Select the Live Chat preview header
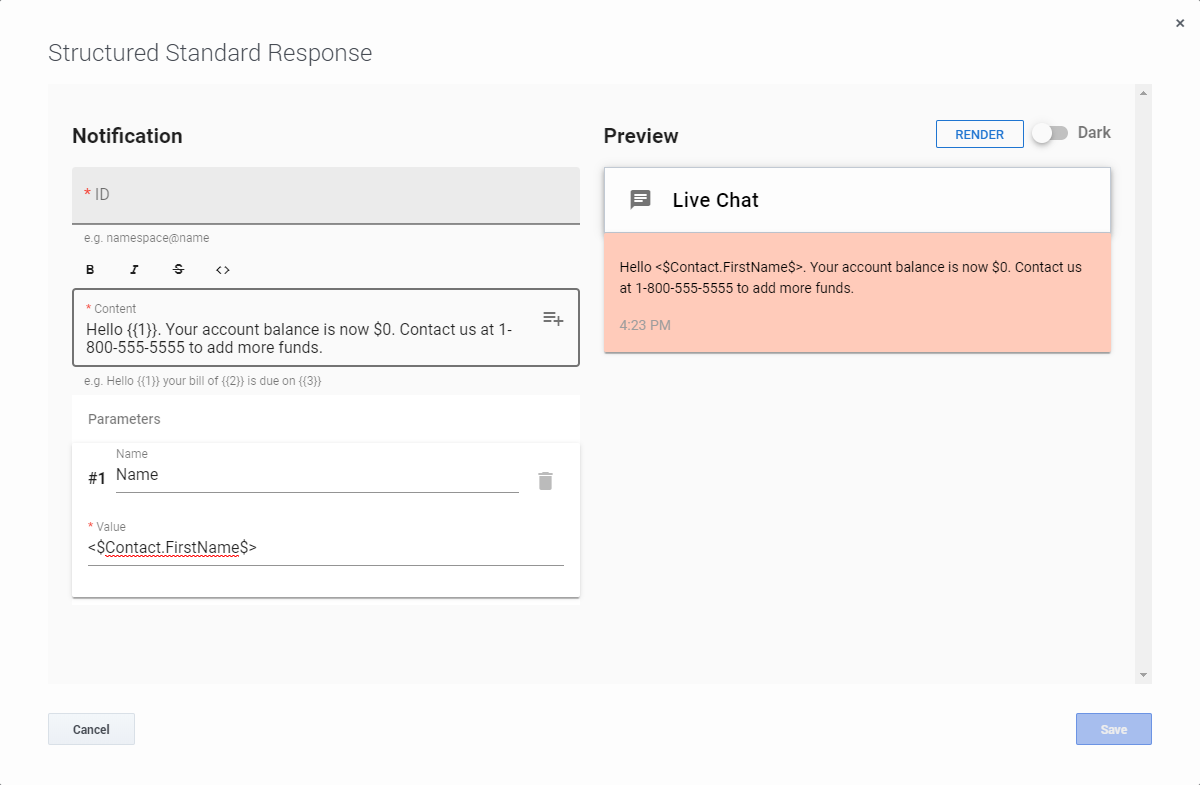 (x=857, y=200)
